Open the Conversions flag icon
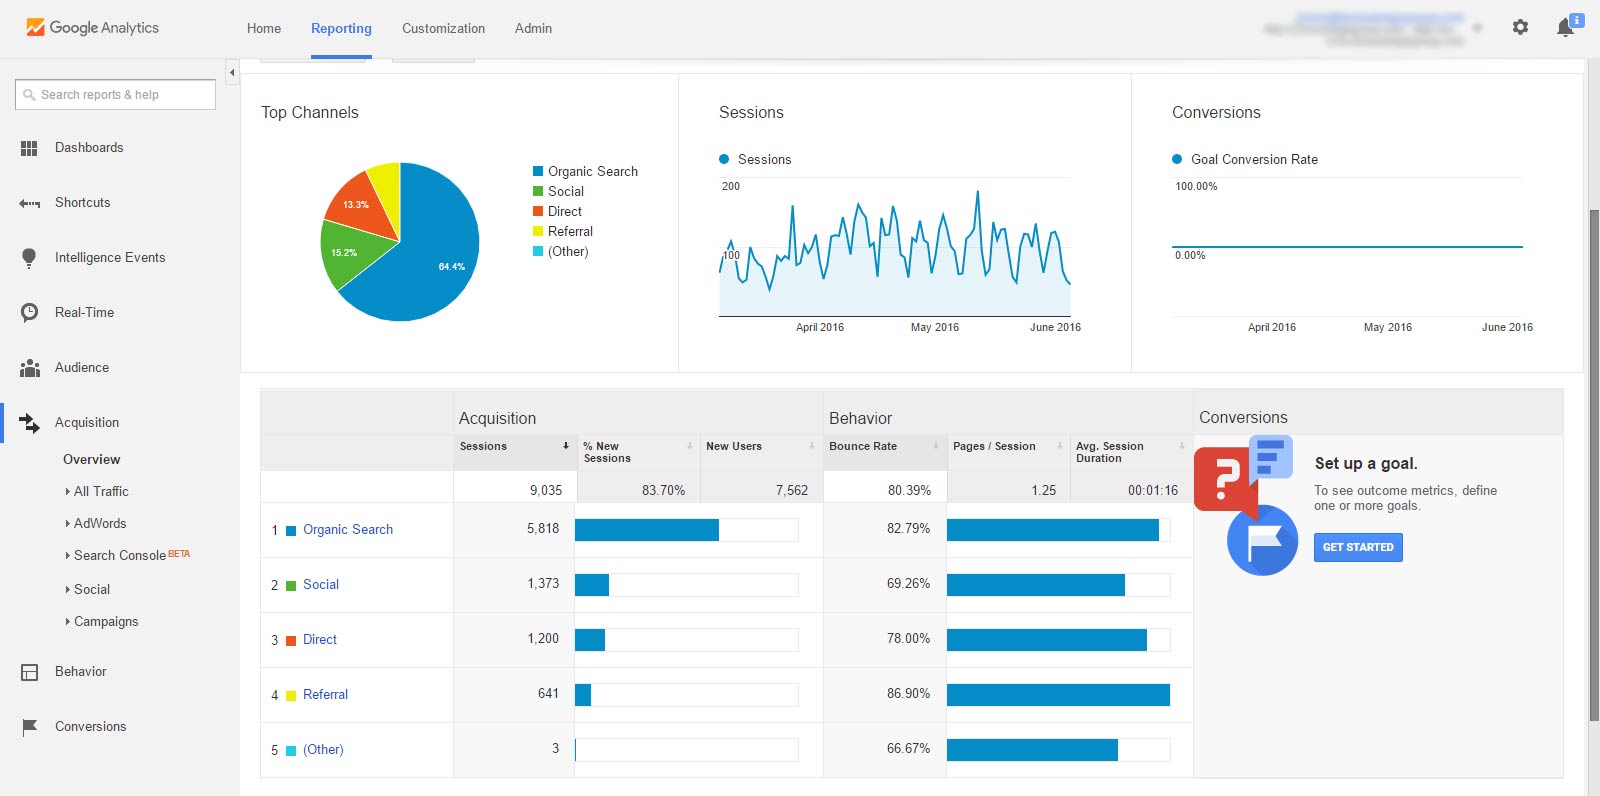Image resolution: width=1600 pixels, height=796 pixels. (29, 727)
